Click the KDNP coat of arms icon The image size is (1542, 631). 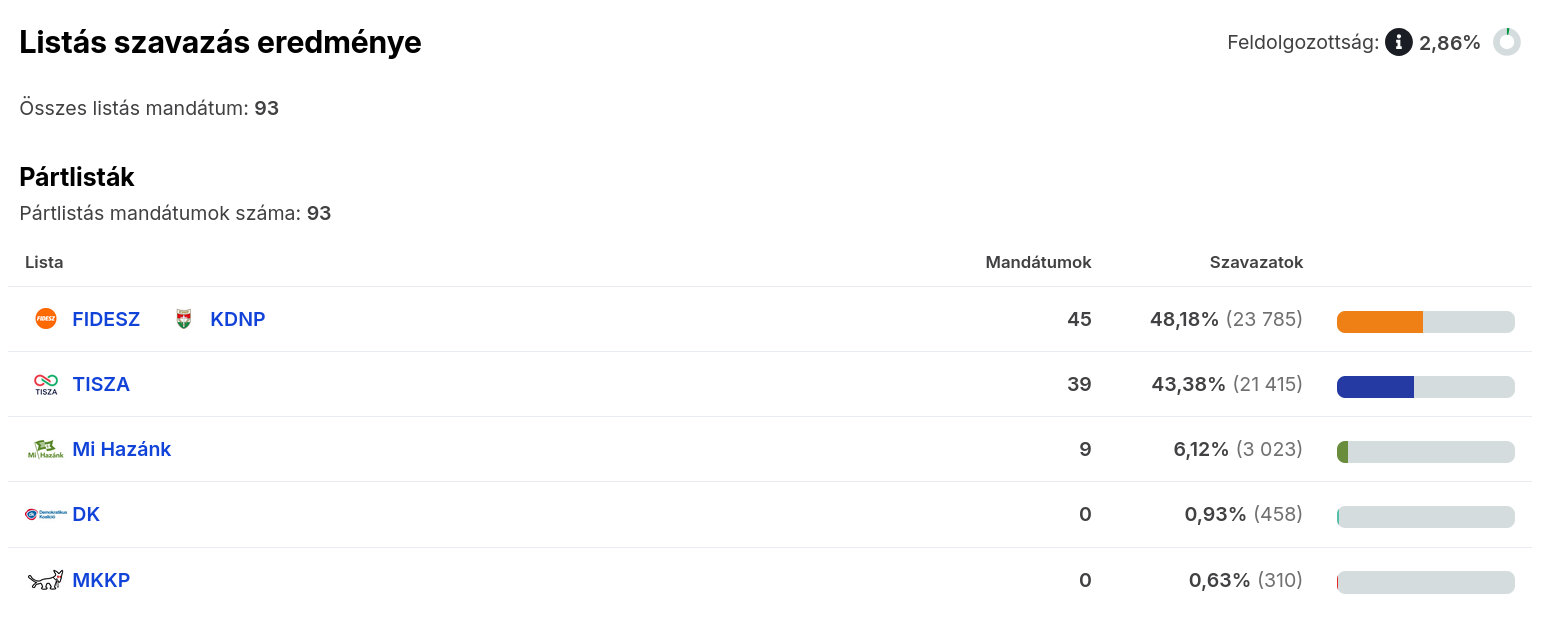[x=184, y=319]
